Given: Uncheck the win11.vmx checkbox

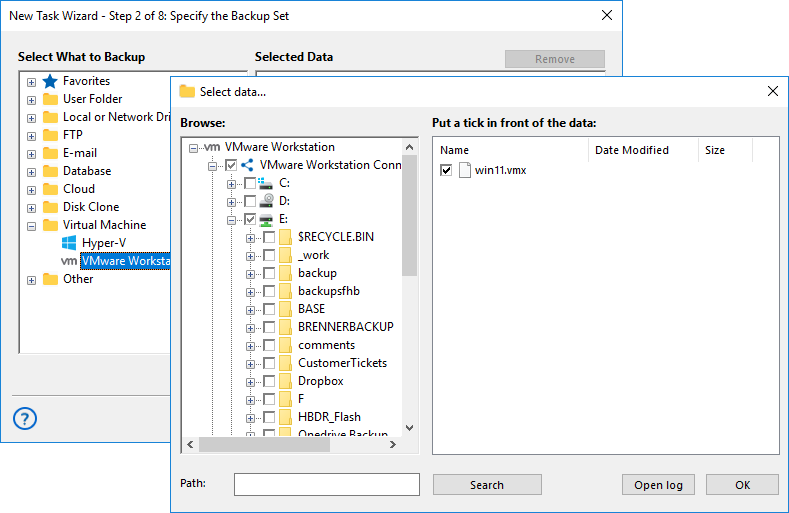Looking at the screenshot, I should pos(446,170).
